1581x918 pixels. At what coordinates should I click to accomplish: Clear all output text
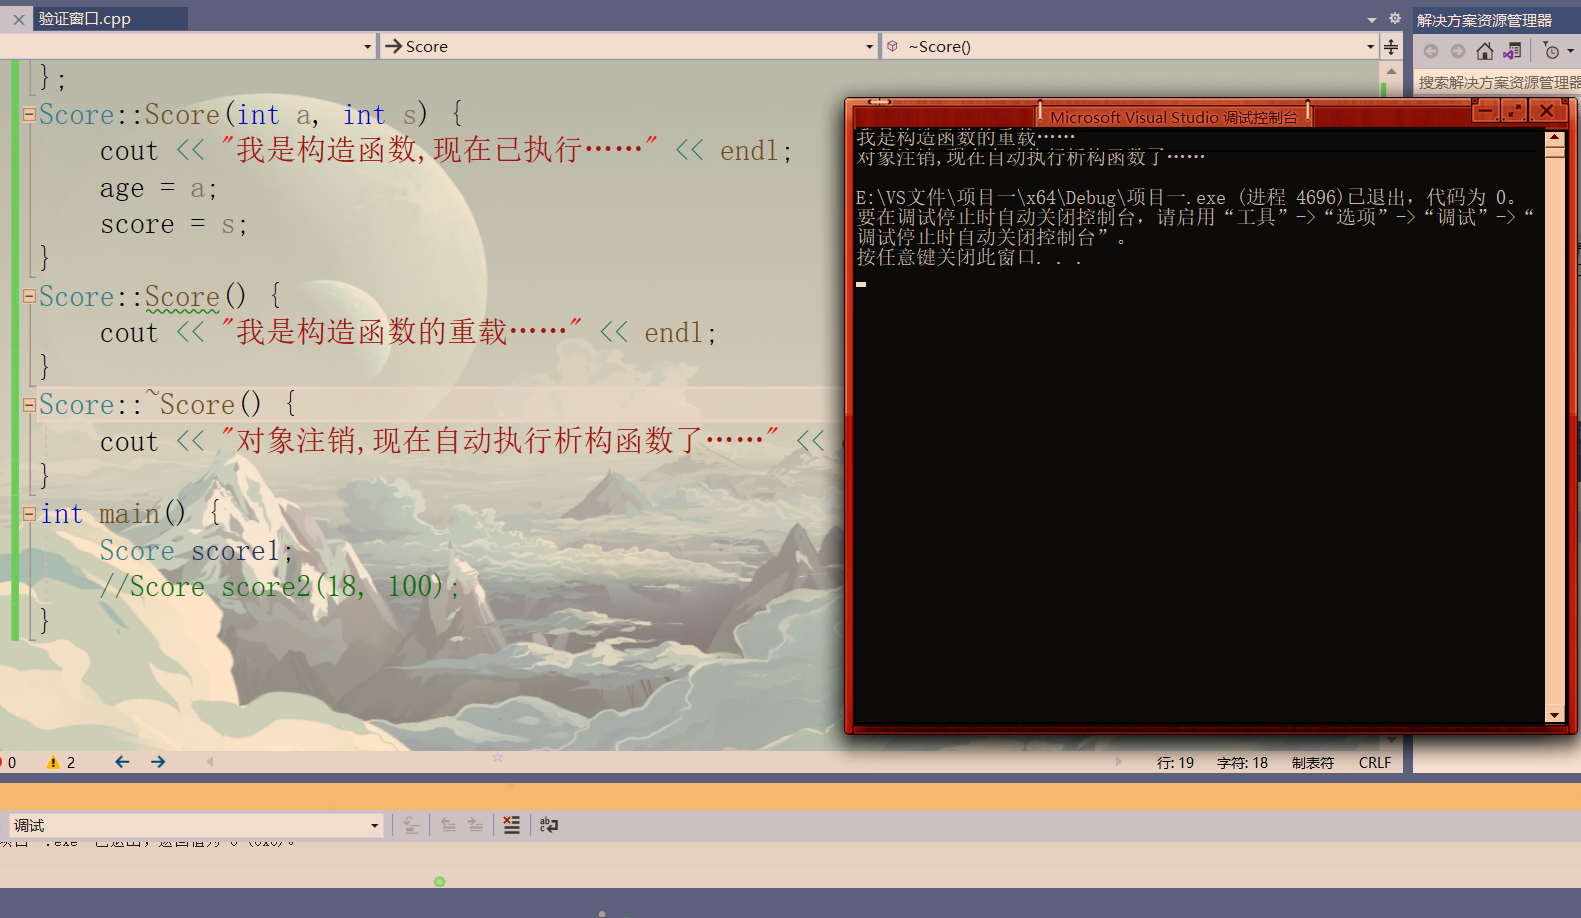[x=511, y=825]
